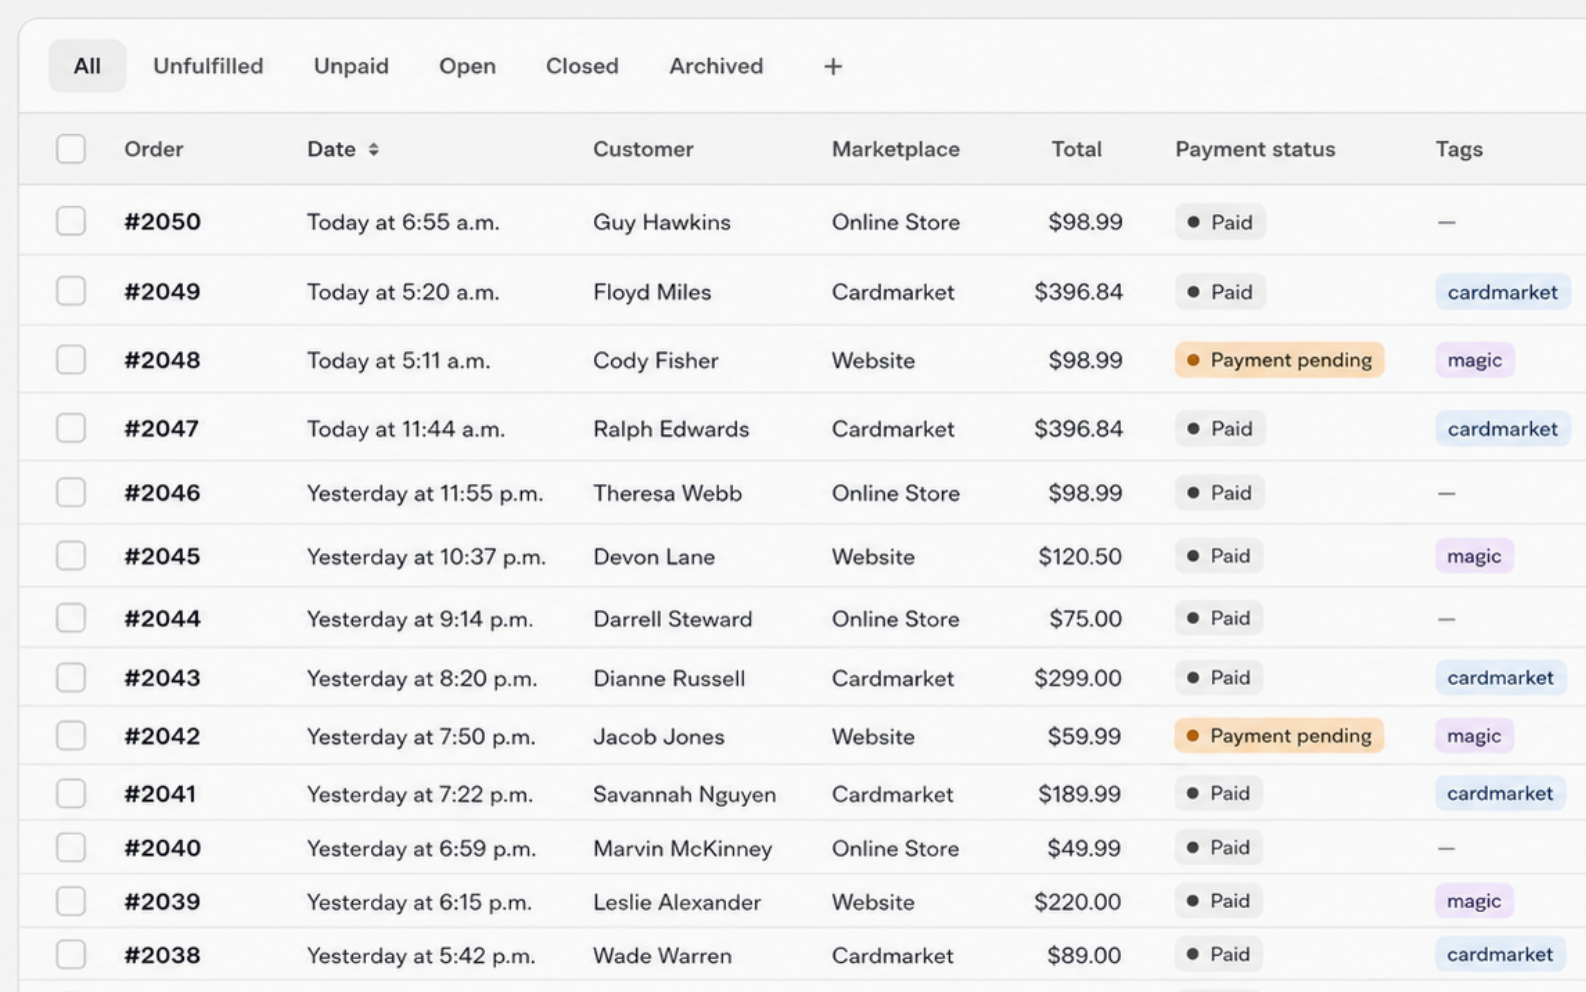This screenshot has width=1586, height=992.
Task: Click the $120.50 total value
Action: [1080, 556]
